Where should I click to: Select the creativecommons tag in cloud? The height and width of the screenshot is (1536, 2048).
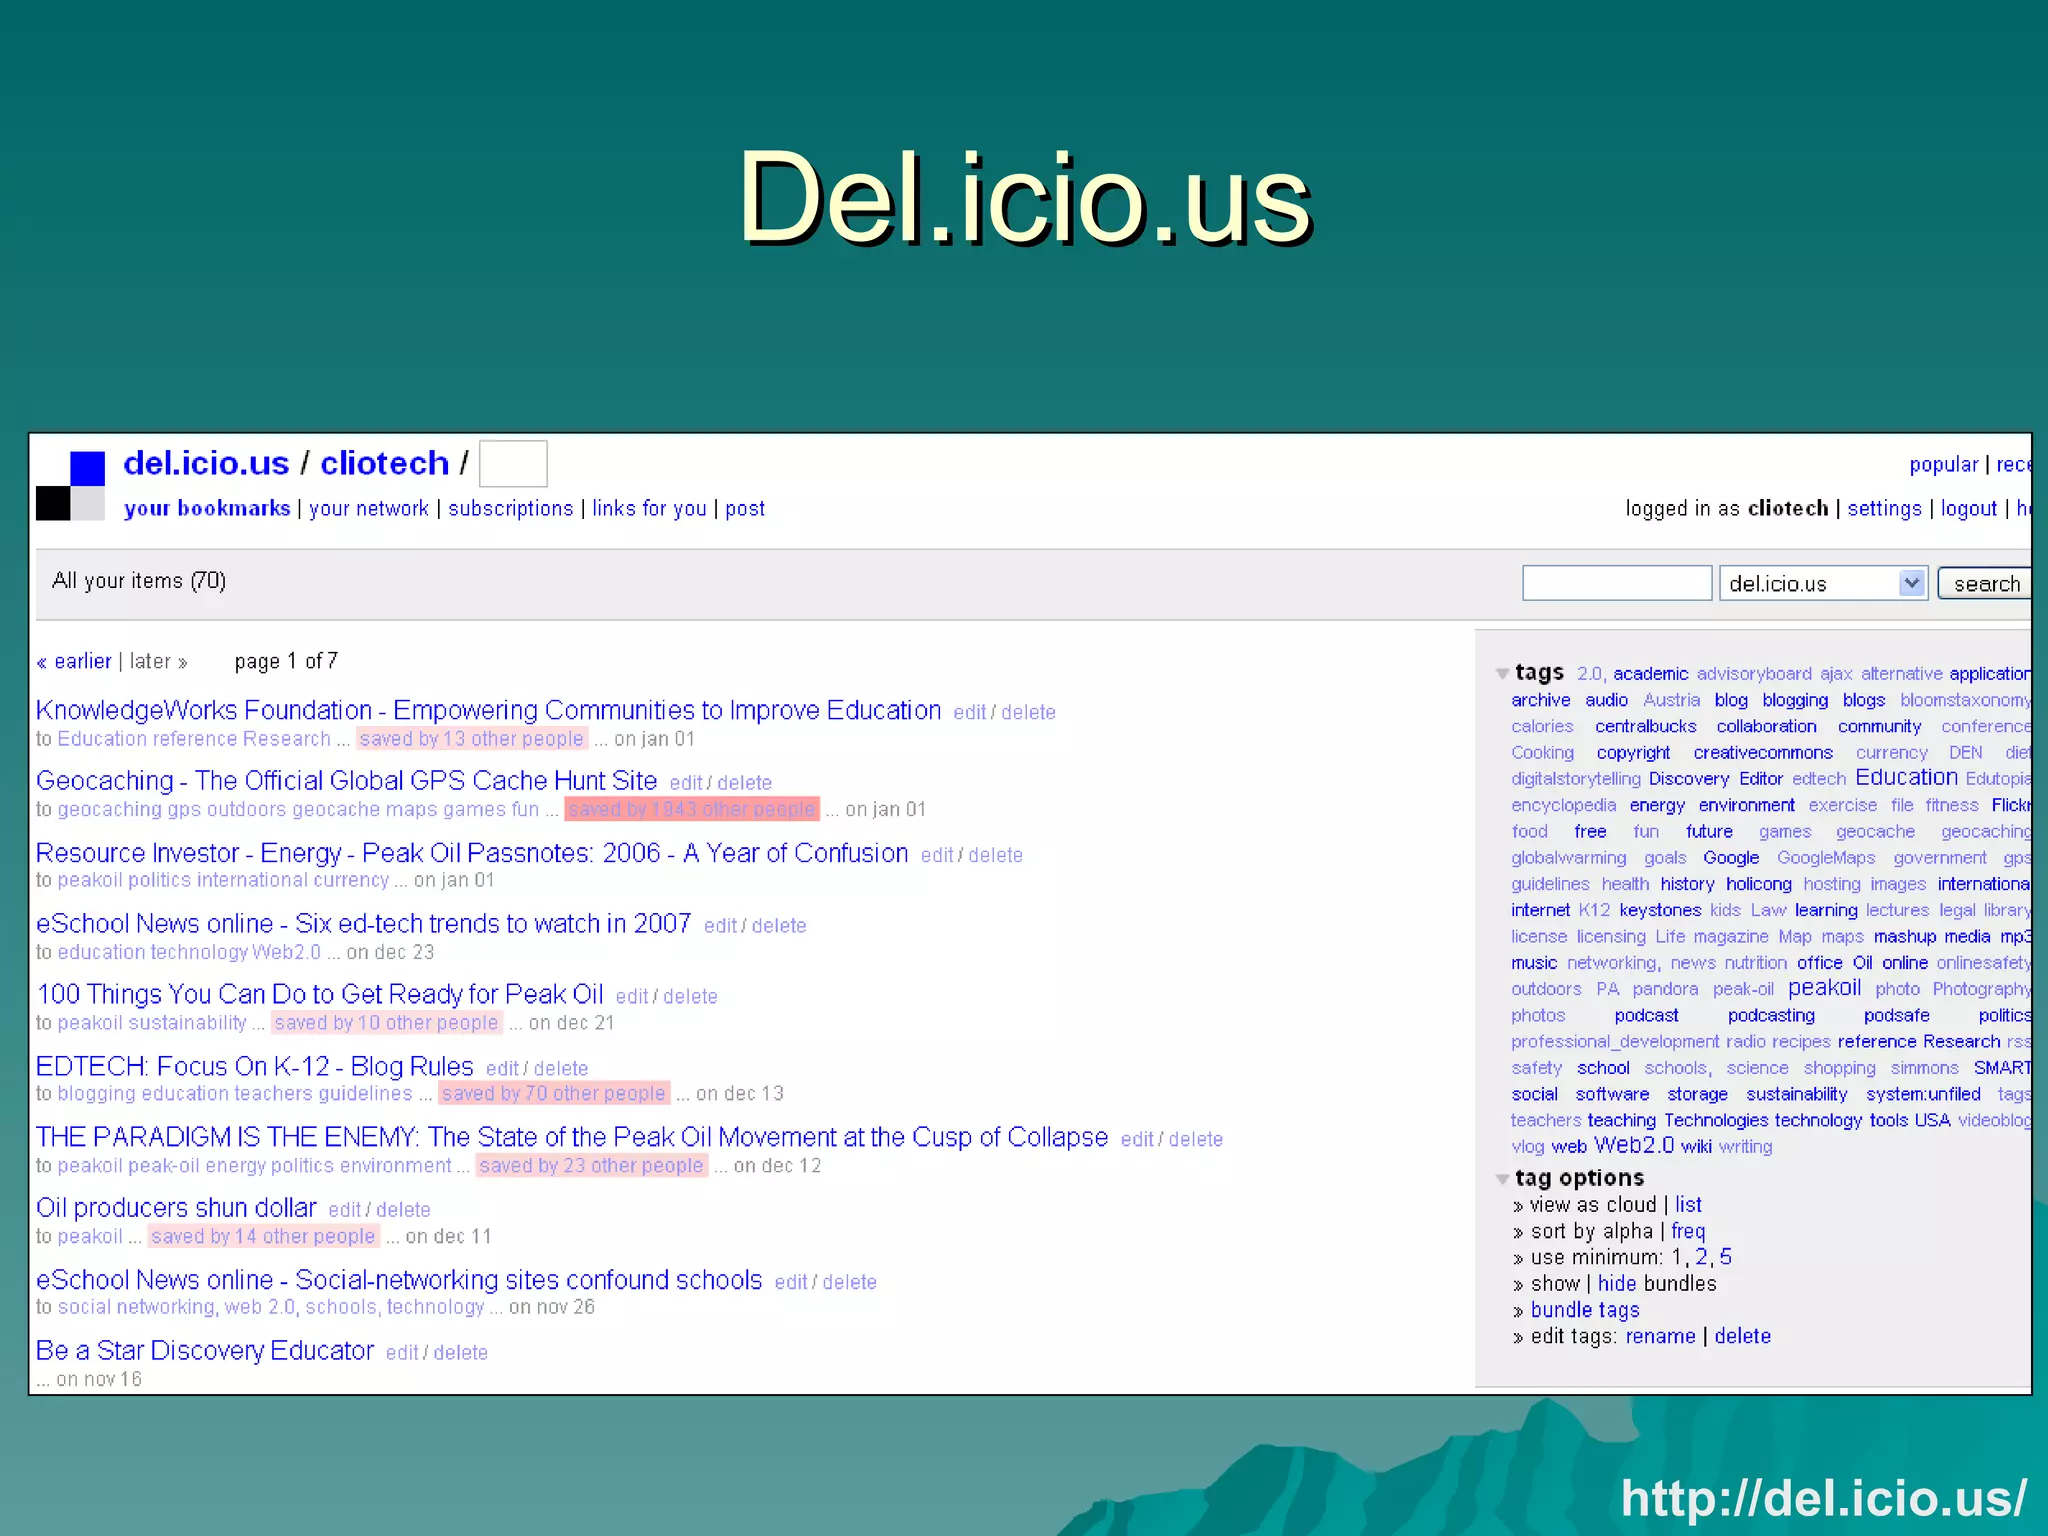(1762, 752)
